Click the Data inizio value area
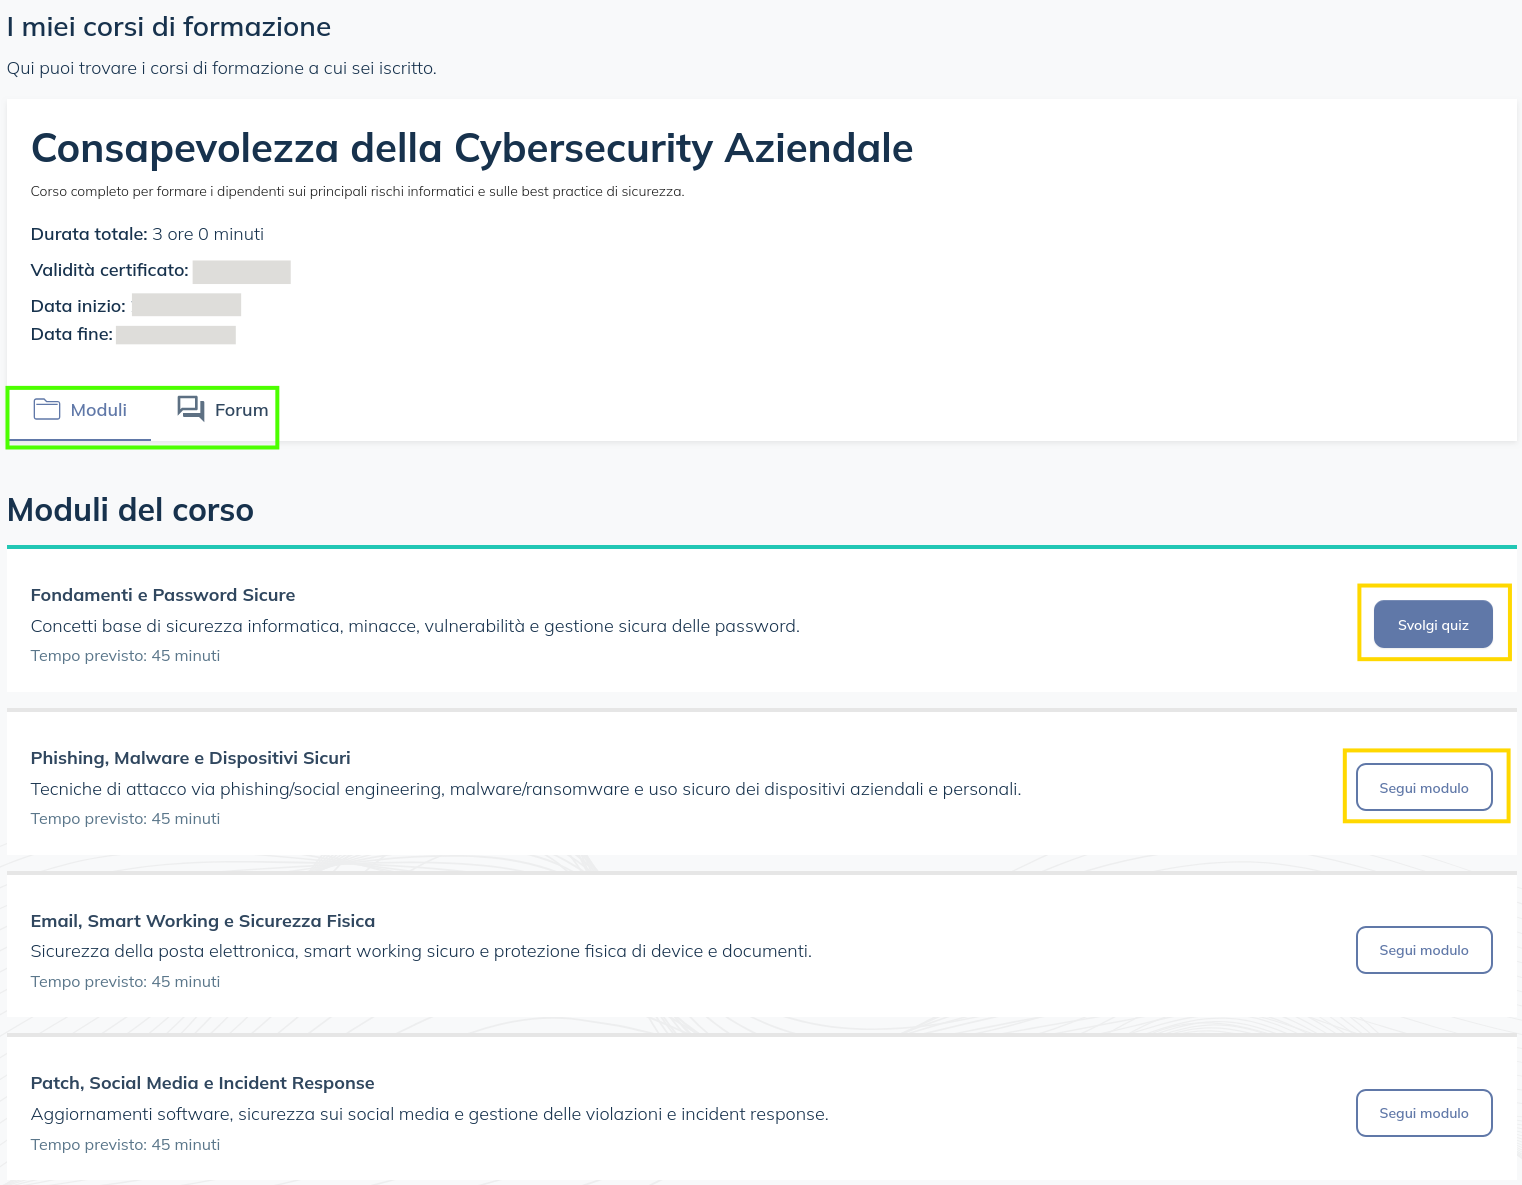The height and width of the screenshot is (1185, 1522). [186, 304]
